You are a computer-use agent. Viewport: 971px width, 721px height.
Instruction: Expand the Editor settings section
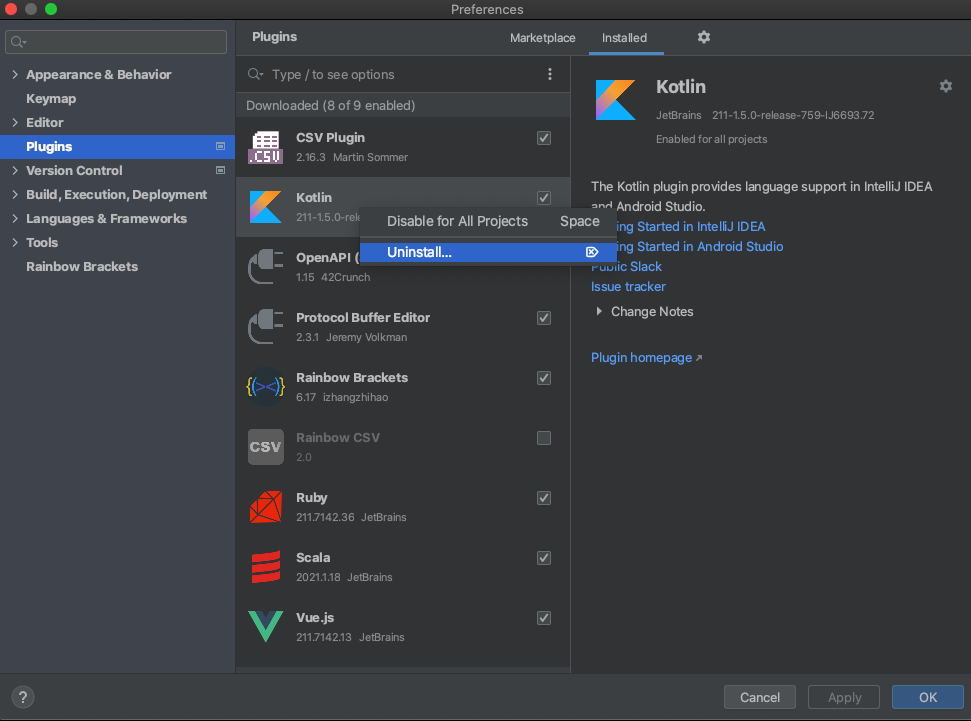click(x=15, y=123)
